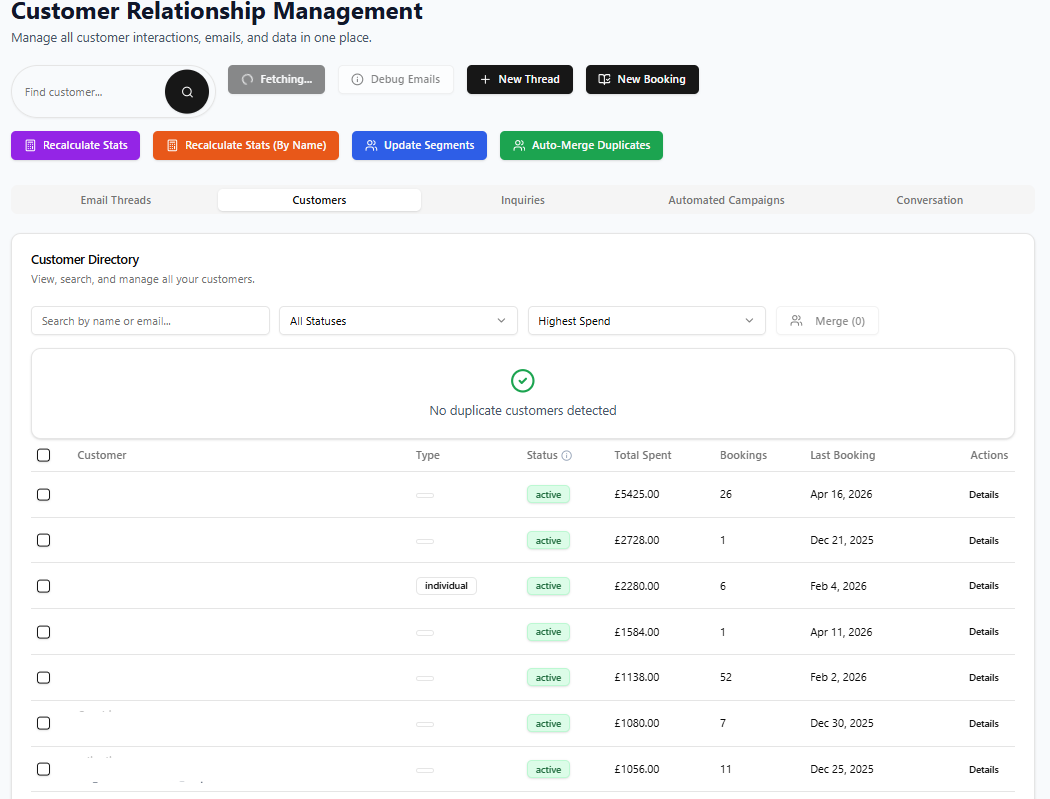Check the row with £2280.00 total spent

44,586
